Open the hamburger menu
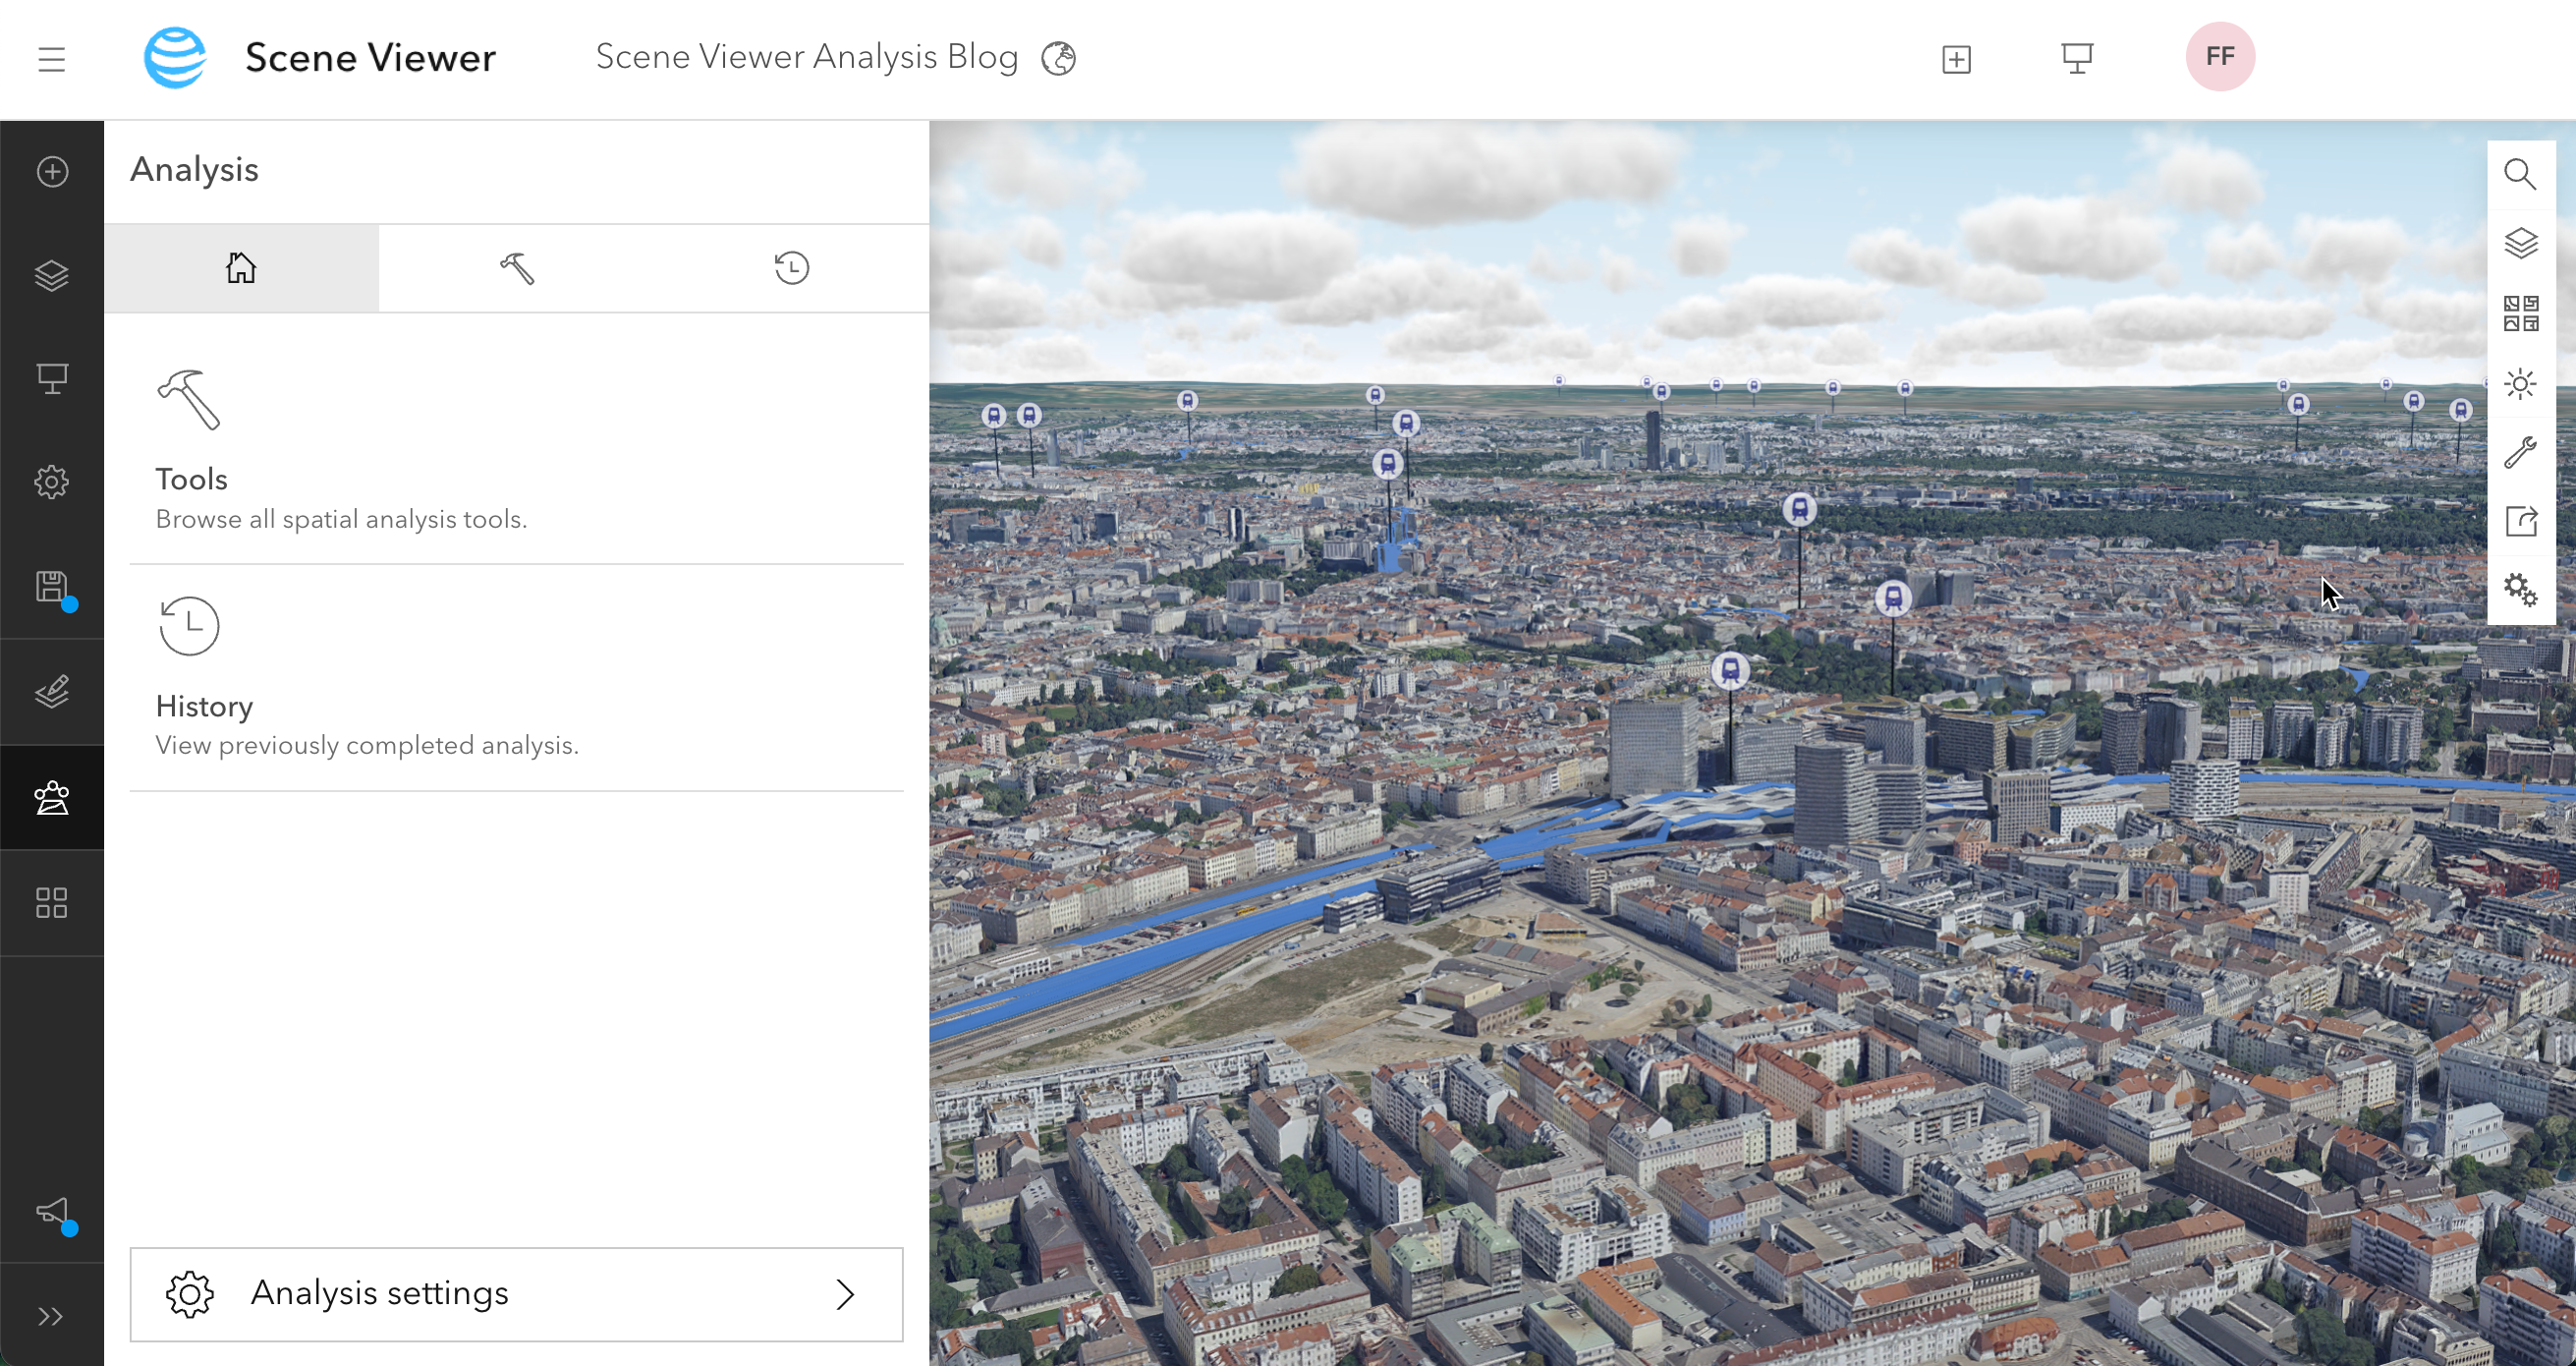The height and width of the screenshot is (1366, 2576). pyautogui.click(x=51, y=59)
